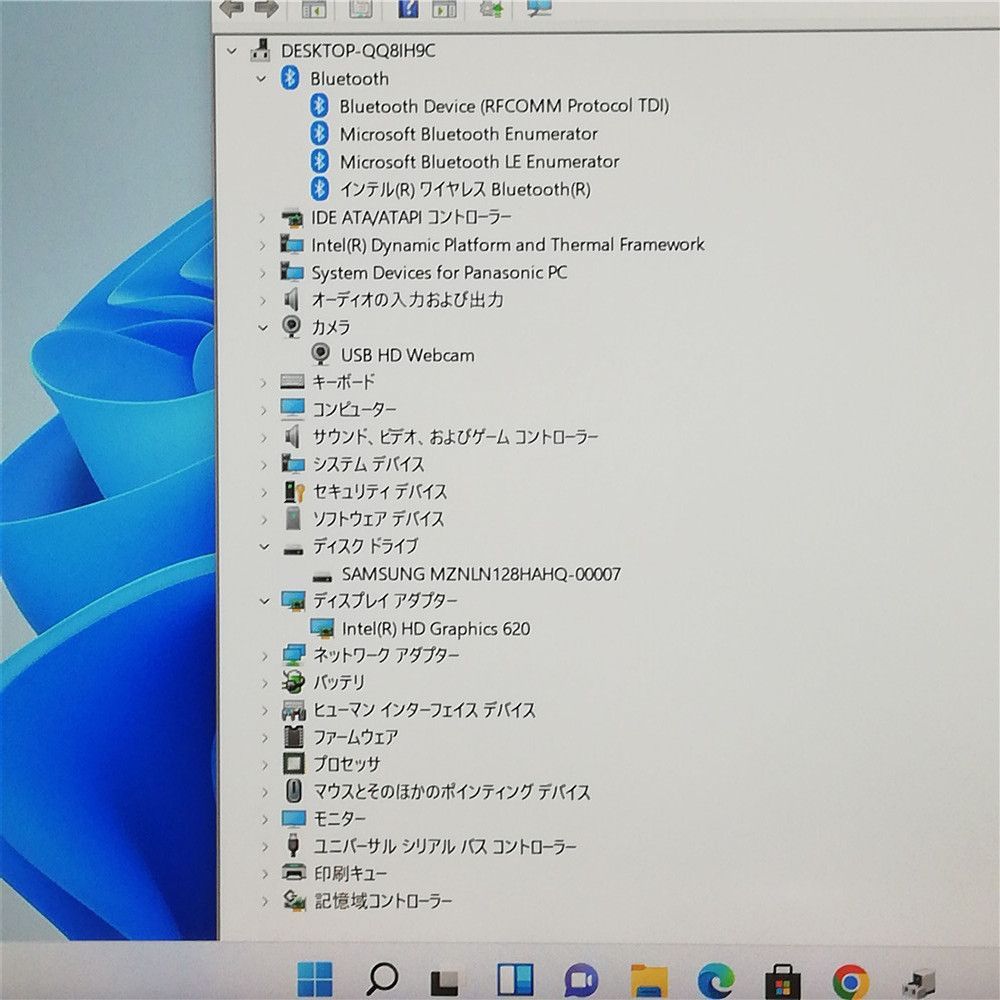Expand the セキュリティ デバイス category
The image size is (1000, 1000).
pos(264,492)
